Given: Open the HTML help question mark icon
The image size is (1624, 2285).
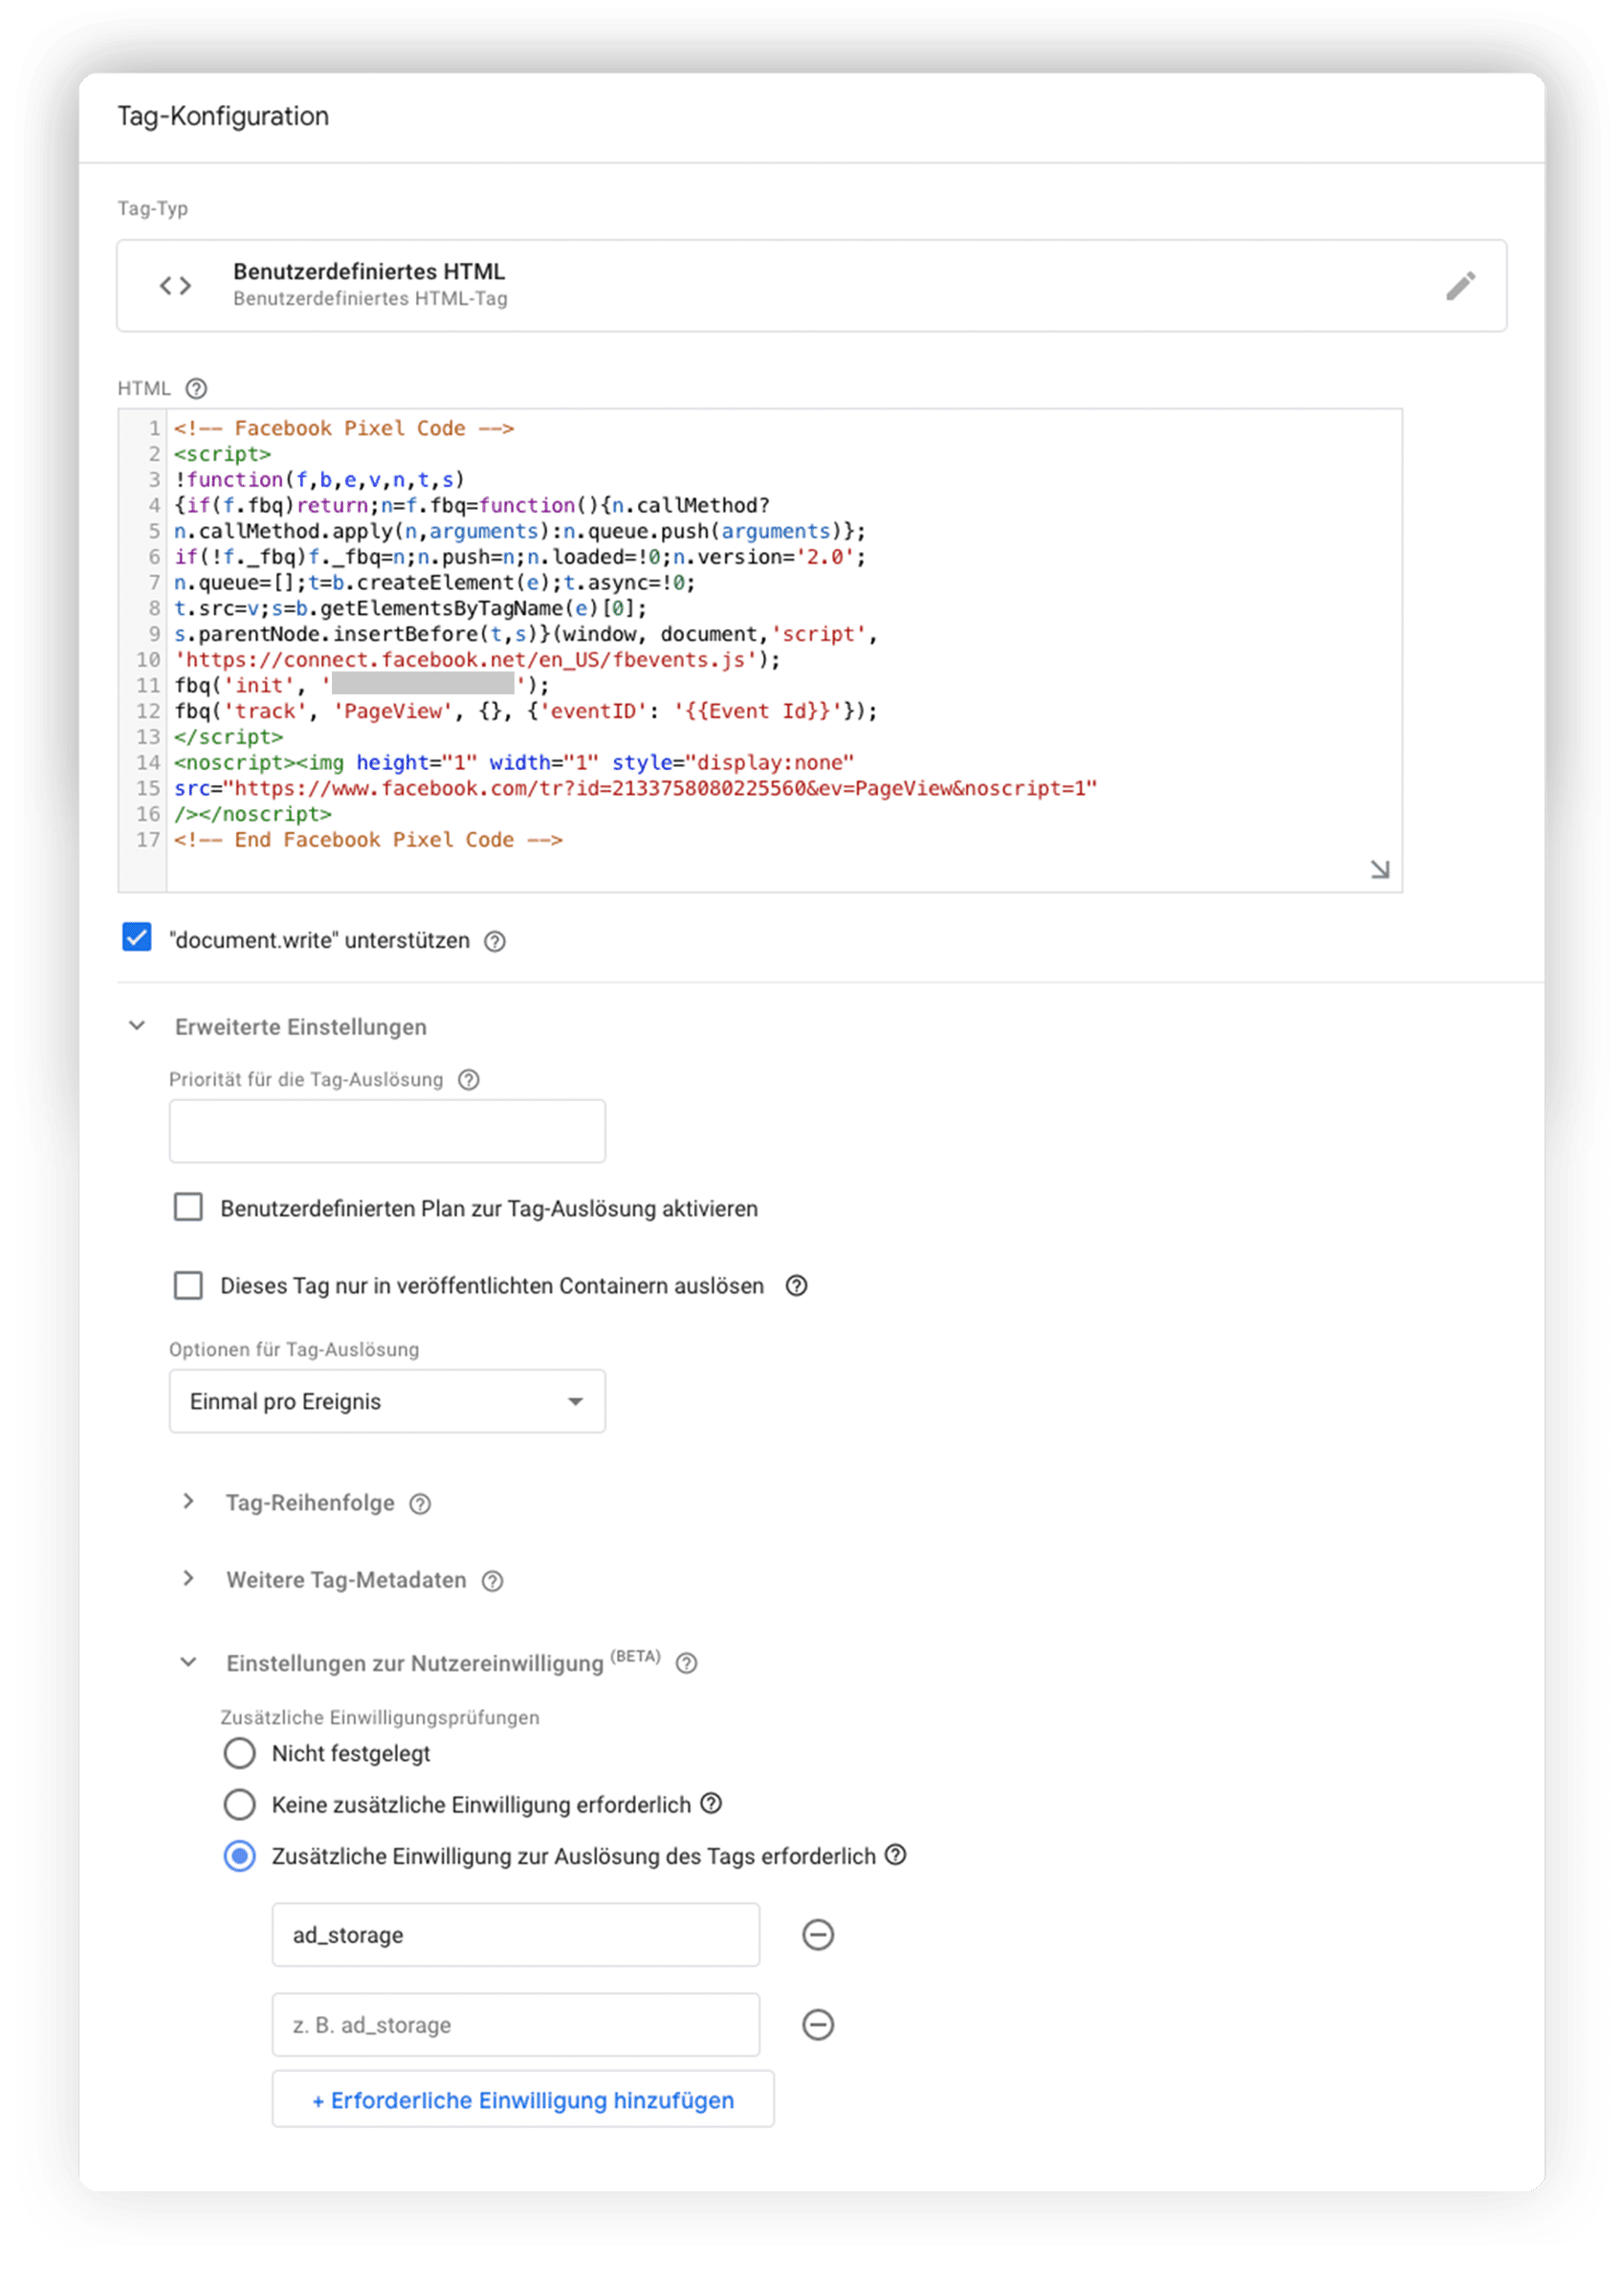Looking at the screenshot, I should 197,388.
